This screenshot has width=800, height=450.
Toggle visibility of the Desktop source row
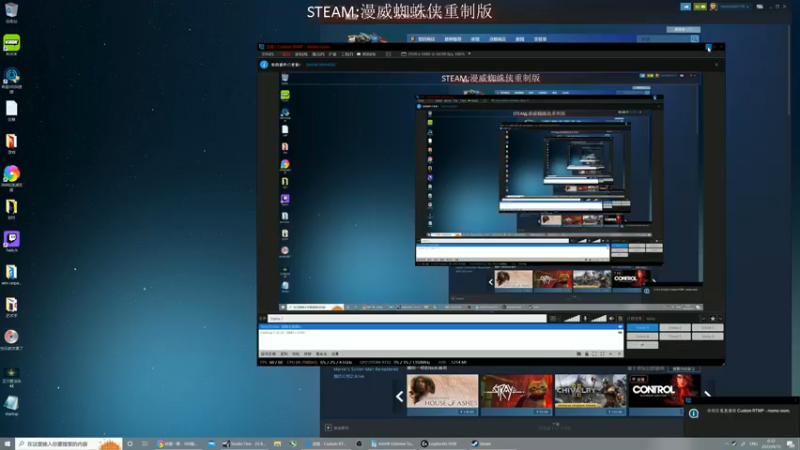click(x=620, y=333)
